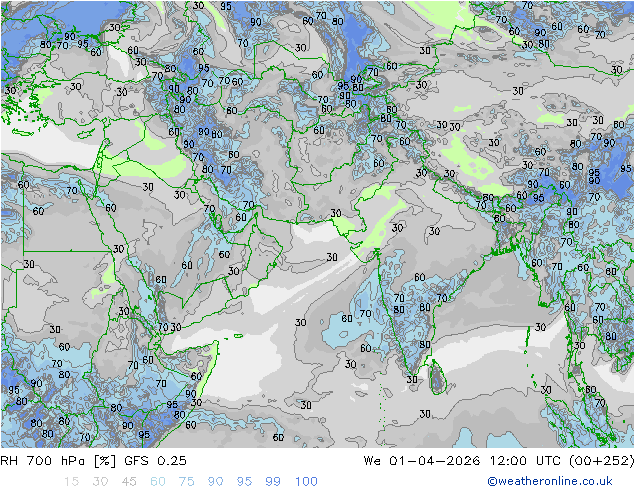Click the 'RH 700 hPa [%] GFS 0.25' title
Screen dimensions: 634x490
point(93,461)
